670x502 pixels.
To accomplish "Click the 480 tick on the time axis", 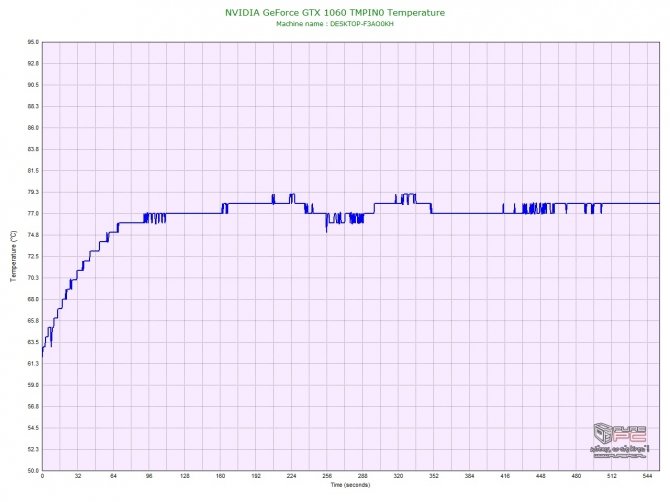I will pyautogui.click(x=576, y=476).
